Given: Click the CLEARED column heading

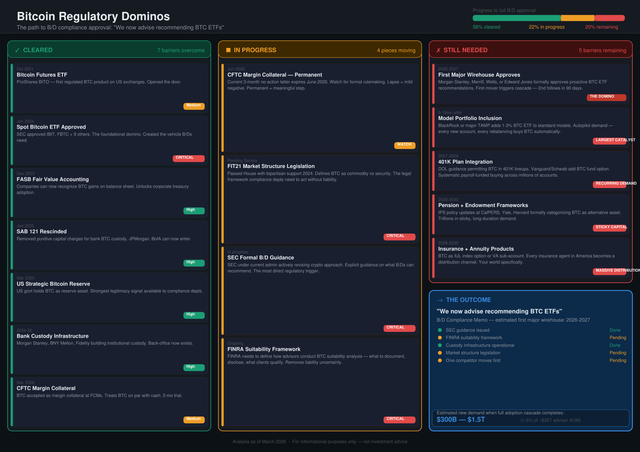Looking at the screenshot, I should click(x=38, y=50).
